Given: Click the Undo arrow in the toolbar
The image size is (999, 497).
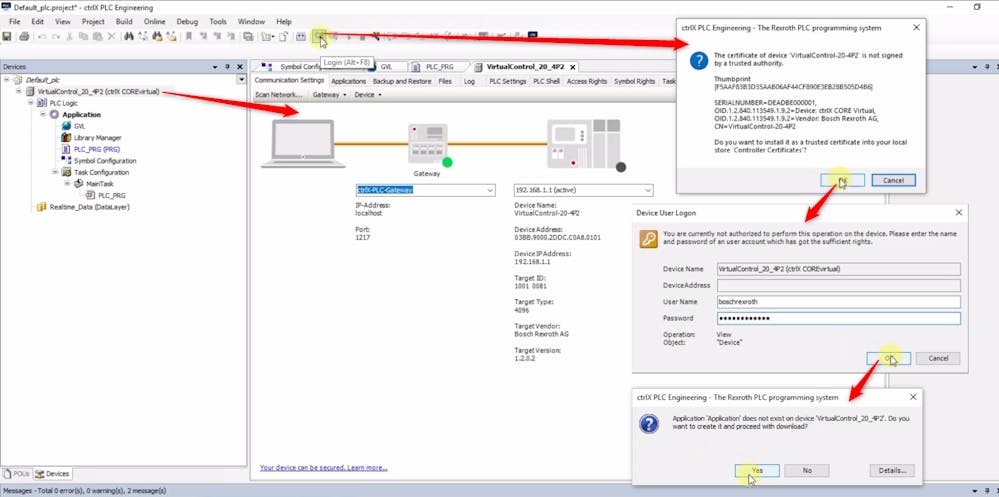Looking at the screenshot, I should pyautogui.click(x=41, y=36).
